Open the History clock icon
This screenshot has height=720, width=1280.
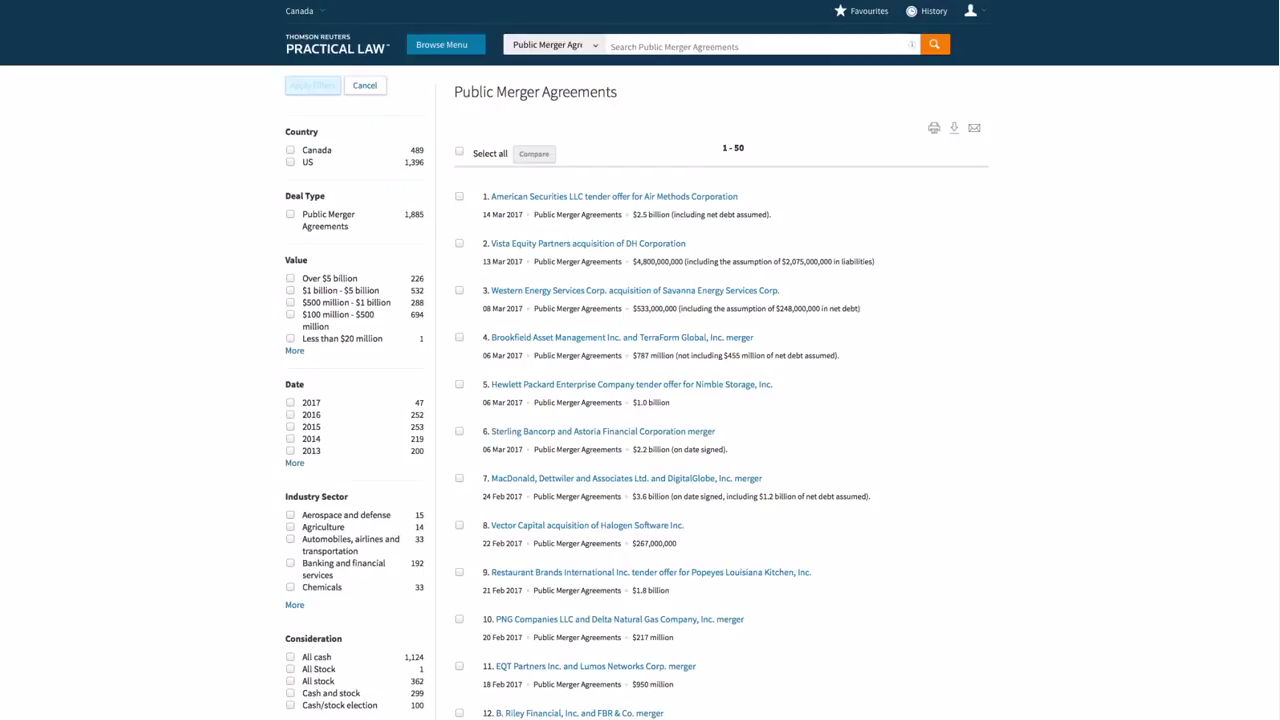[911, 11]
